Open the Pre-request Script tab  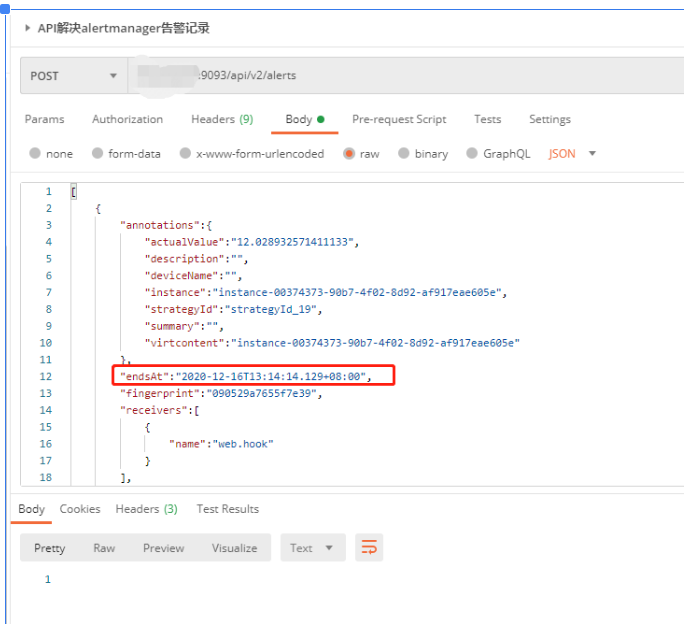point(399,120)
